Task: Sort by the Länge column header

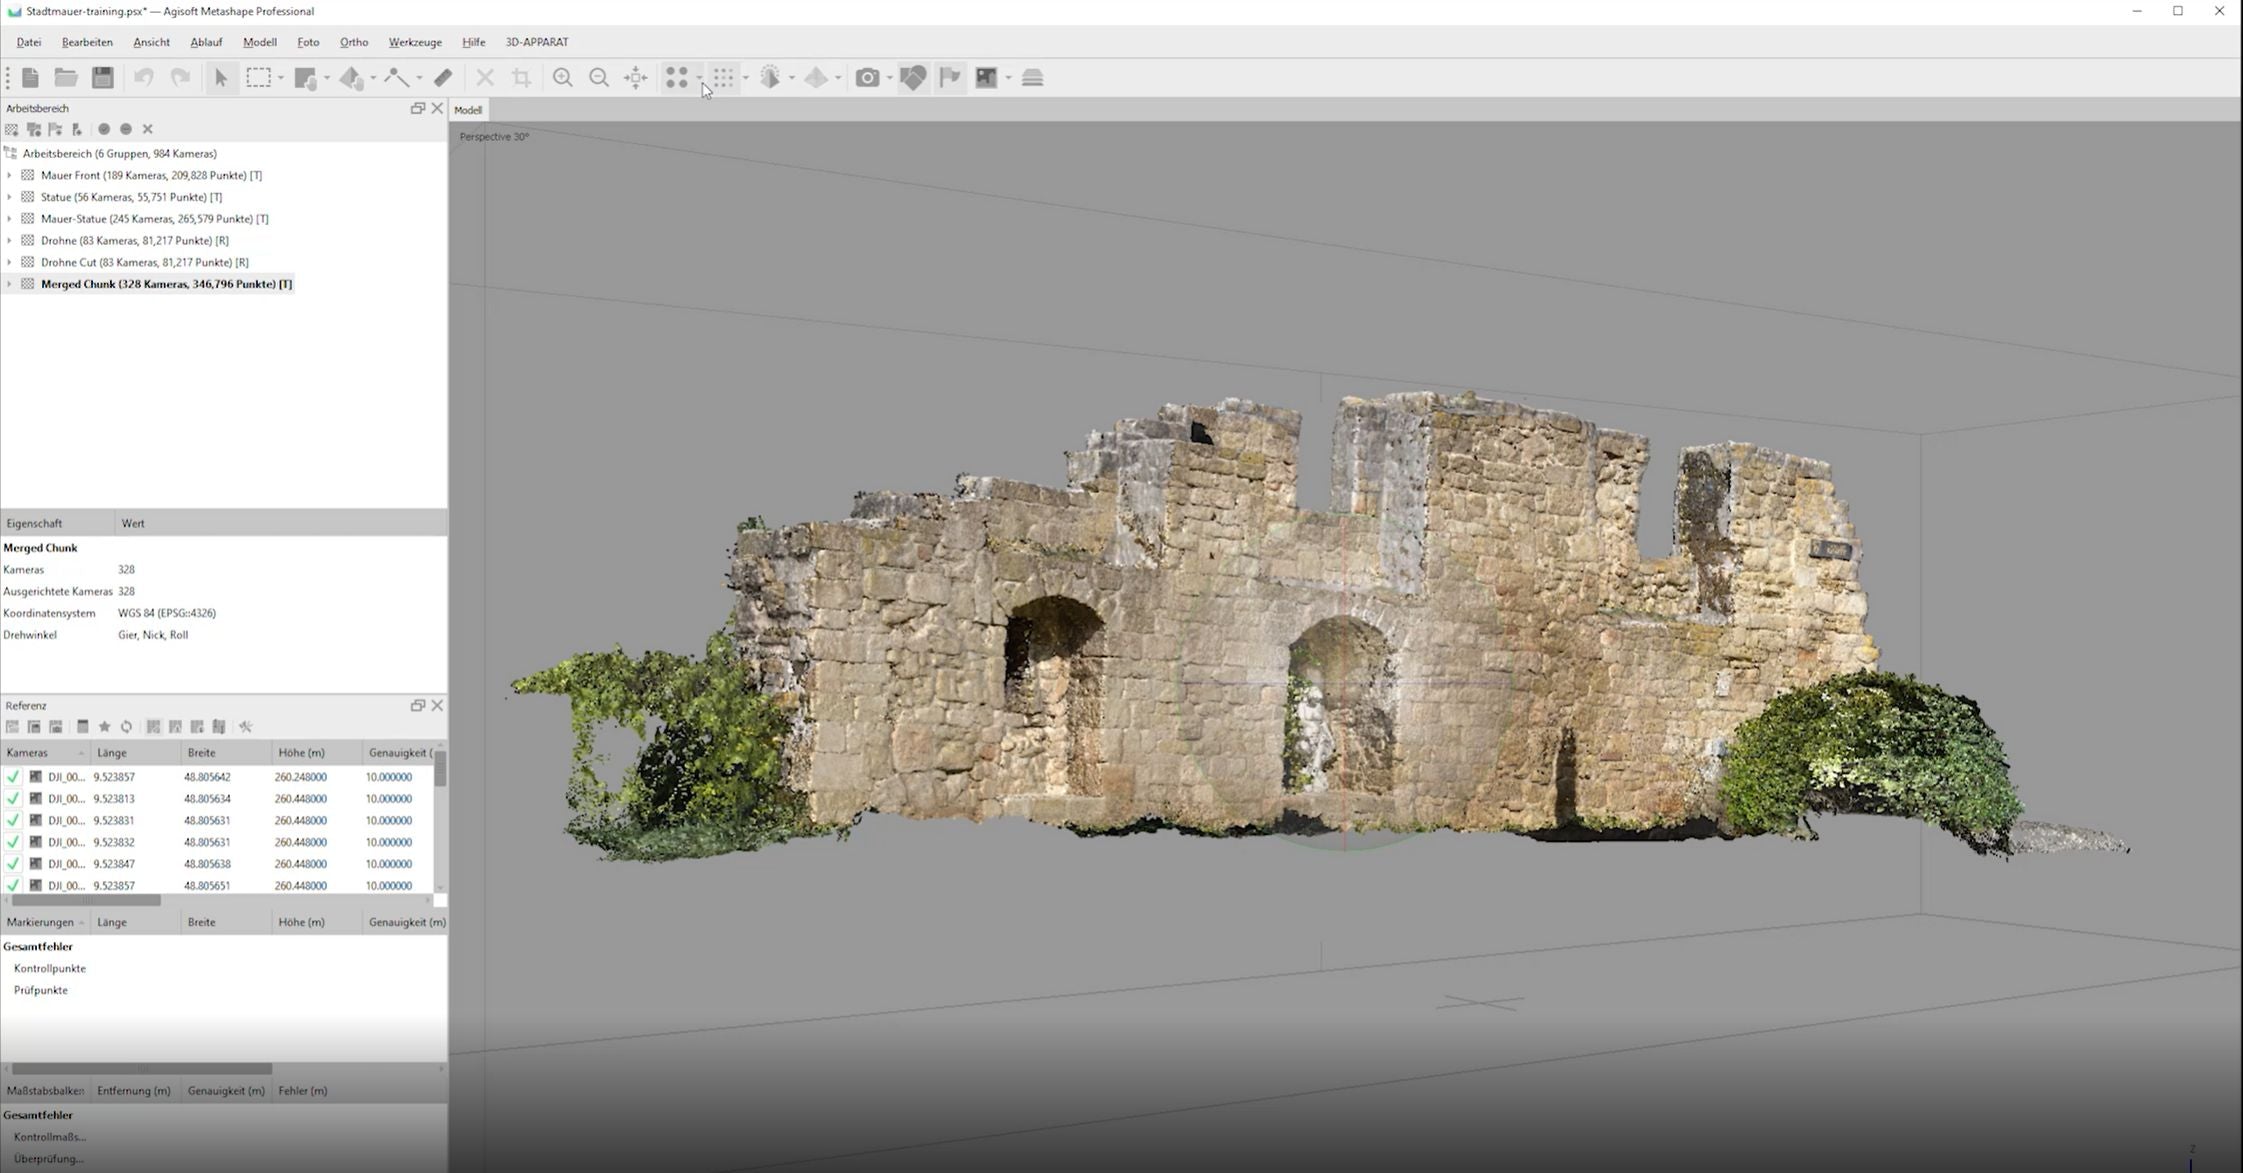Action: [135, 753]
